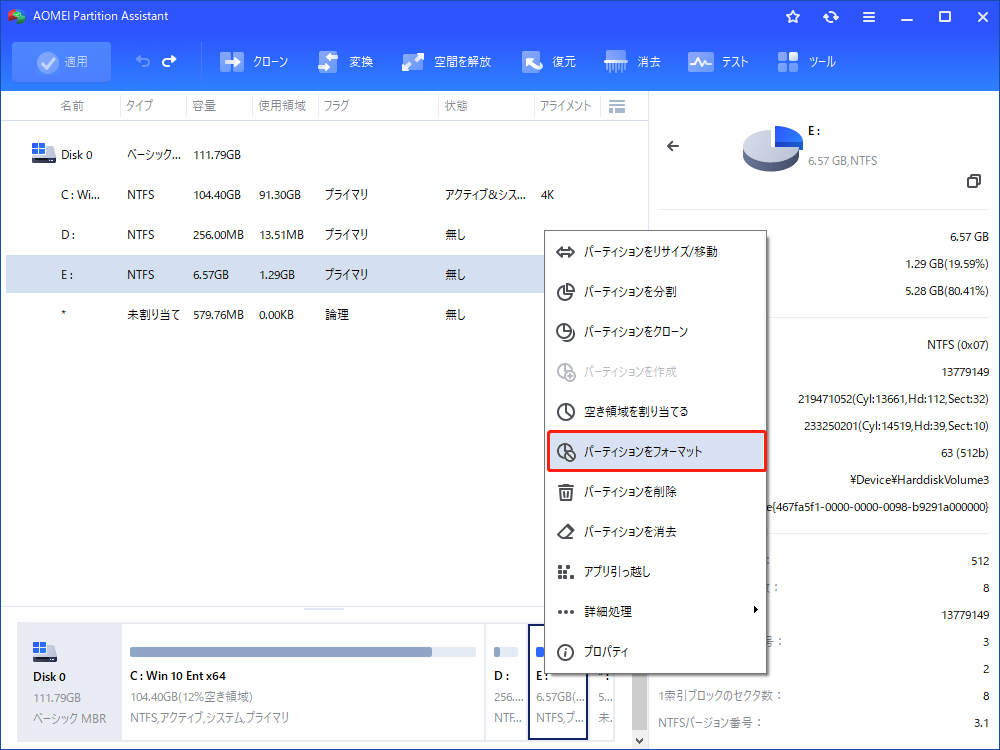
Task: Open the hamburger menu in title bar
Action: pyautogui.click(x=869, y=17)
